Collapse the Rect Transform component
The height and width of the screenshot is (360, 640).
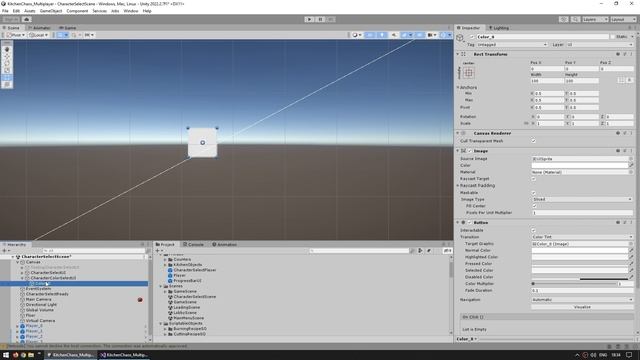pos(458,54)
